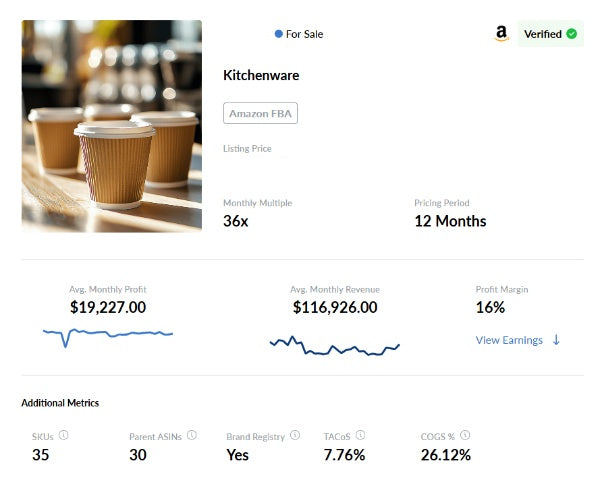Click the green Verified checkmark icon
This screenshot has height=486, width=600.
(x=572, y=34)
